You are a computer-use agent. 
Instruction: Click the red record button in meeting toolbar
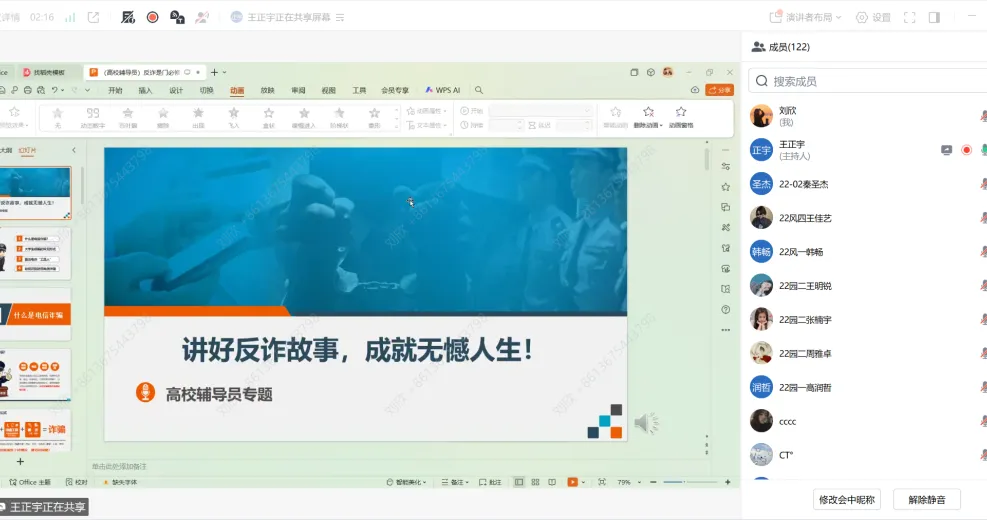point(153,17)
